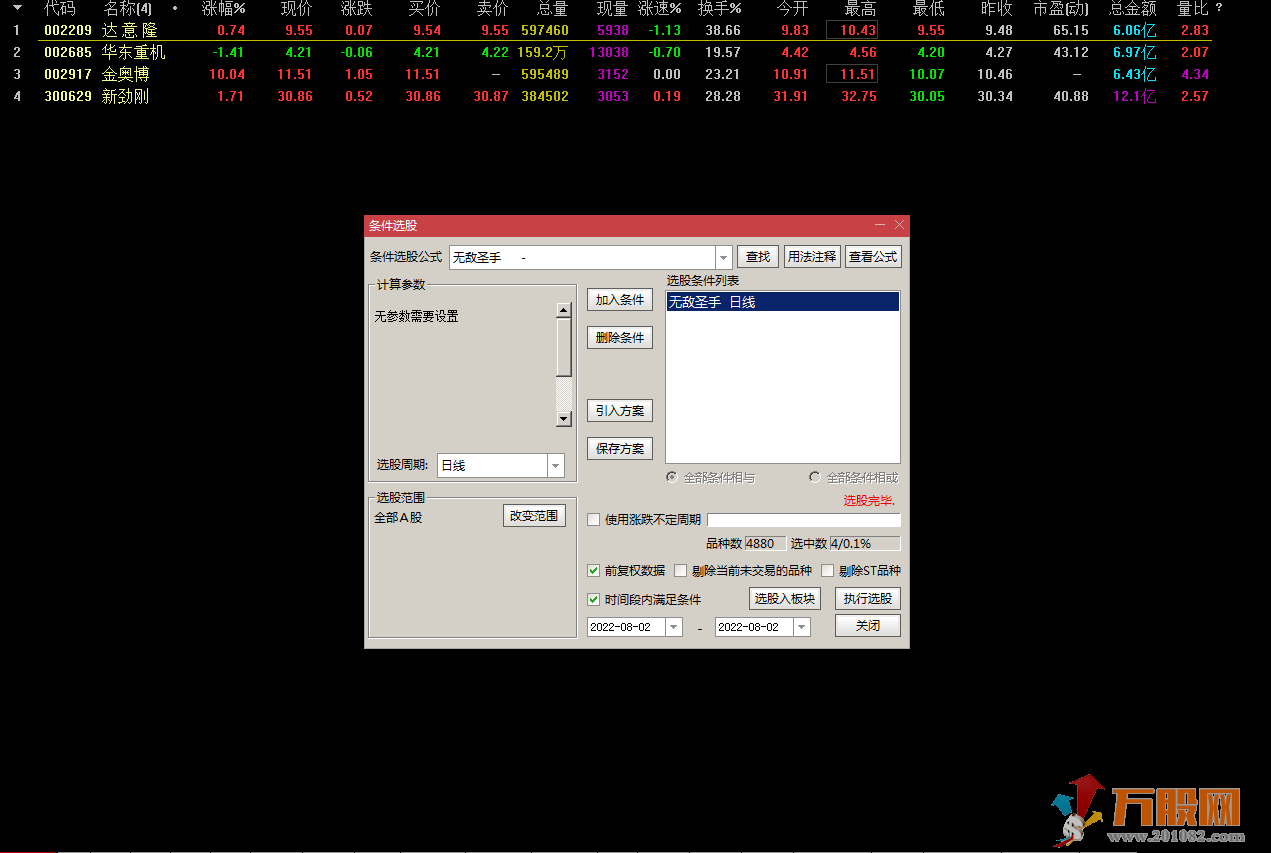1271x853 pixels.
Task: Sort by 总金额 column header
Action: 1133,8
